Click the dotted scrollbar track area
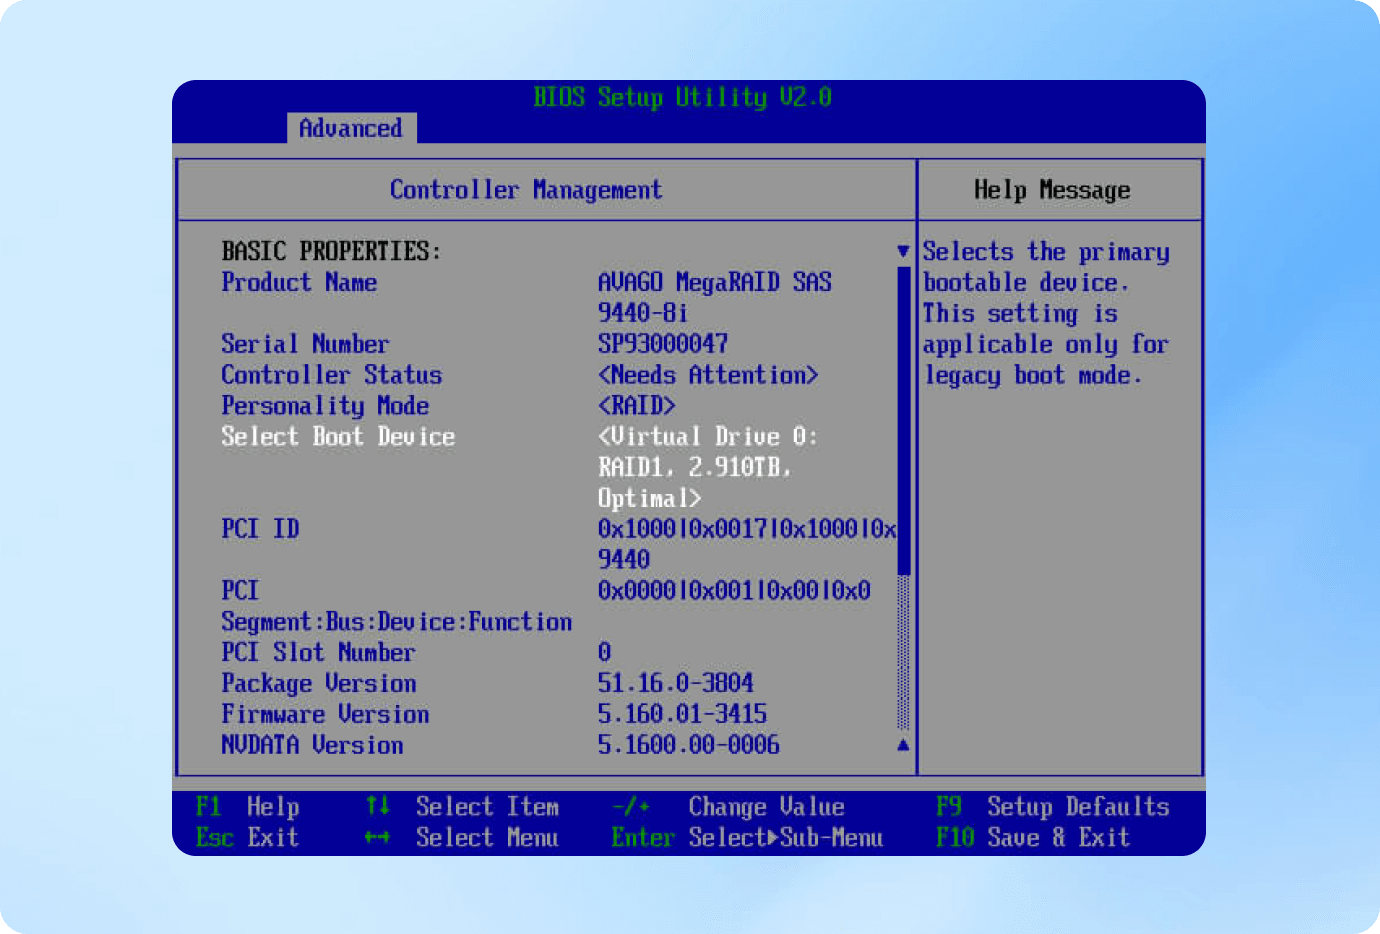 pos(904,653)
